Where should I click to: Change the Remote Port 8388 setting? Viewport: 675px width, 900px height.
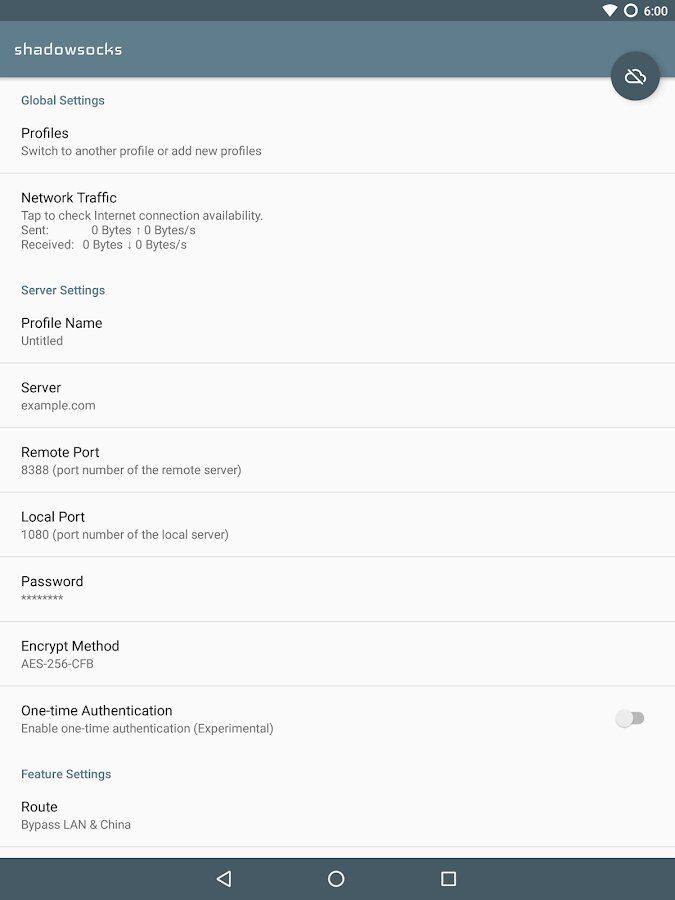[x=338, y=460]
